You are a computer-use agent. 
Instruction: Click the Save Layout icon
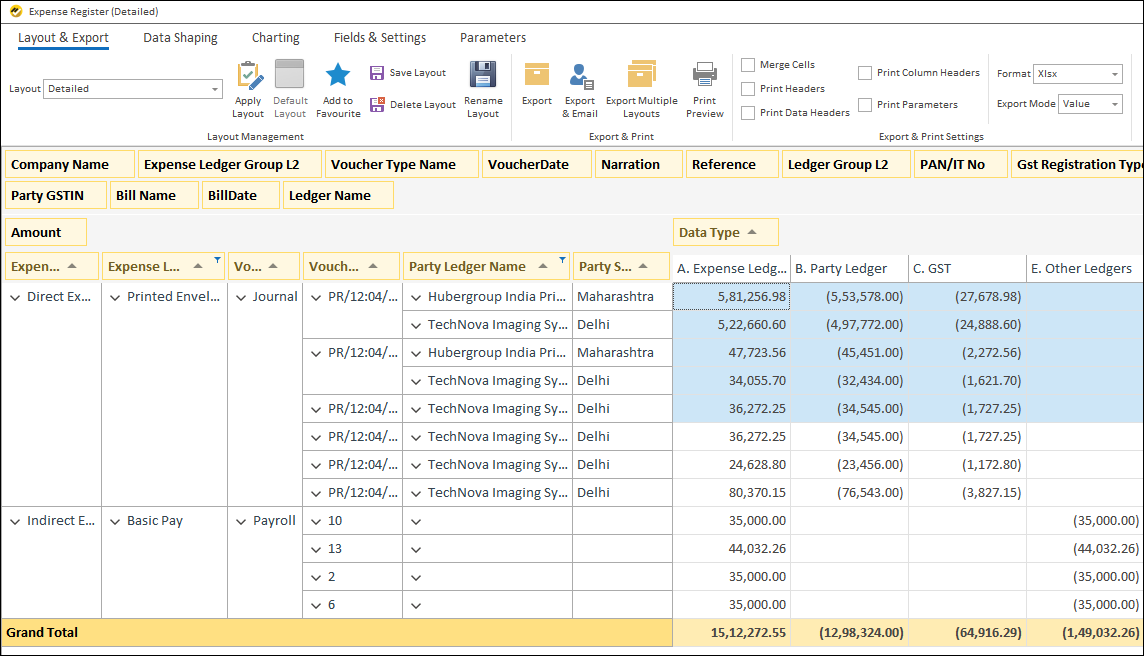(377, 73)
